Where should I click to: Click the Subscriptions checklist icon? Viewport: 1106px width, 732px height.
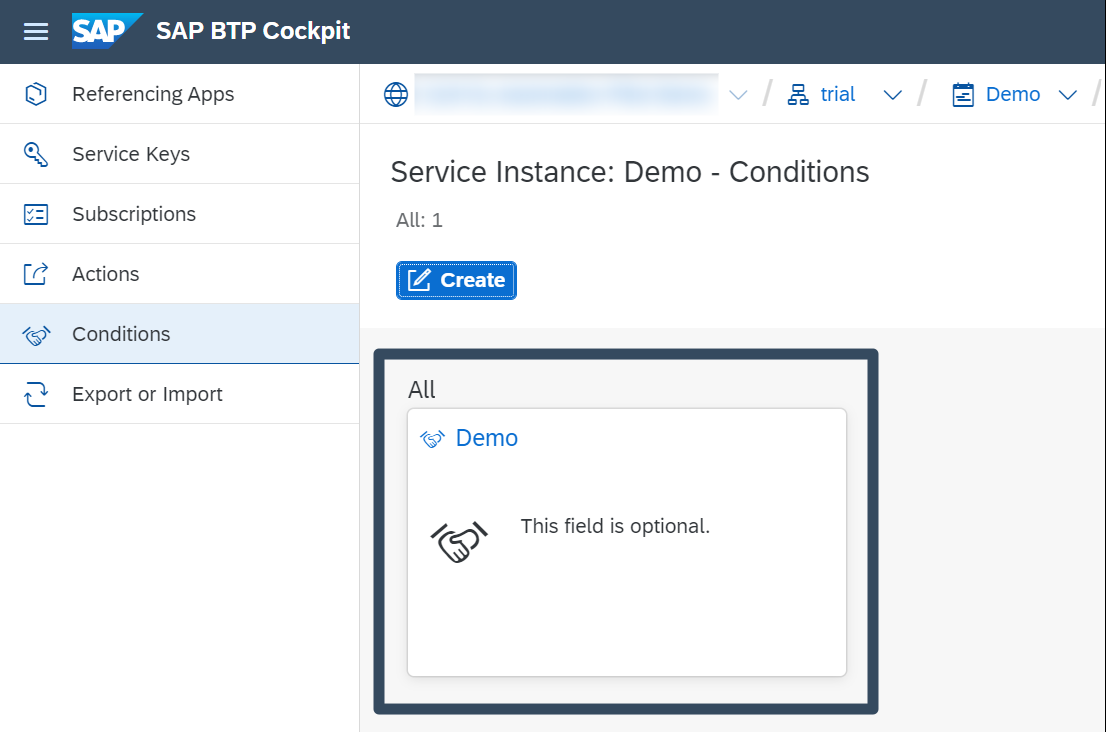click(36, 214)
